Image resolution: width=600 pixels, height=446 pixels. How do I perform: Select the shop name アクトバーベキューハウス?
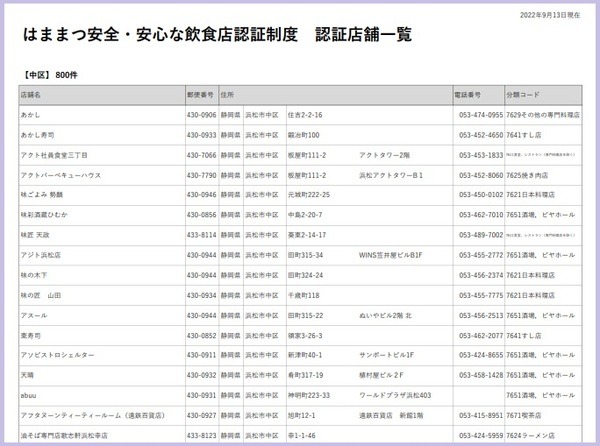point(61,176)
